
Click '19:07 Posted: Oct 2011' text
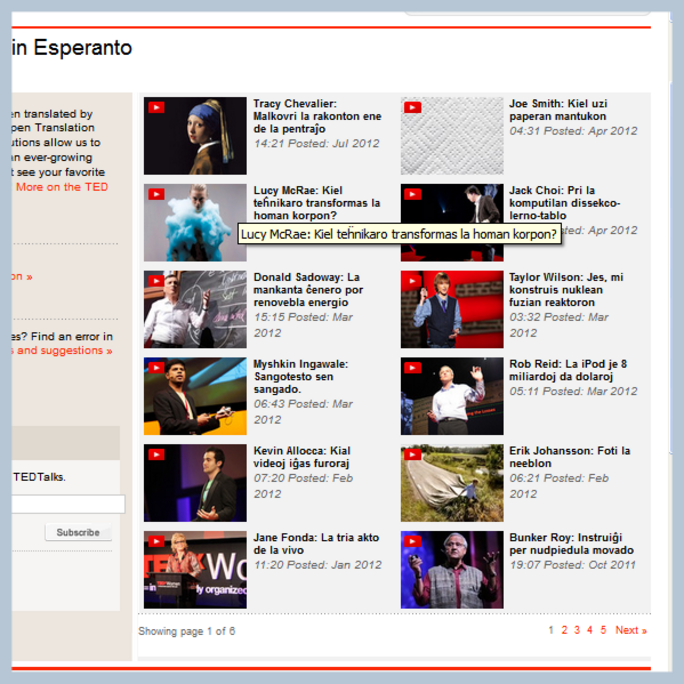[573, 565]
